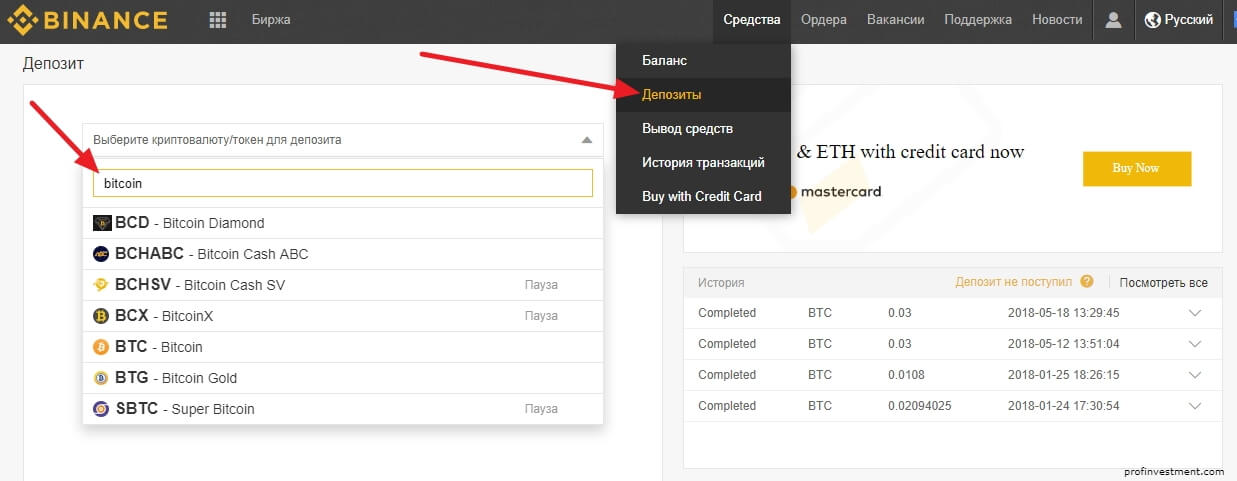Choose BCHSV - Bitcoin Cash SV option
1237x481 pixels.
343,285
